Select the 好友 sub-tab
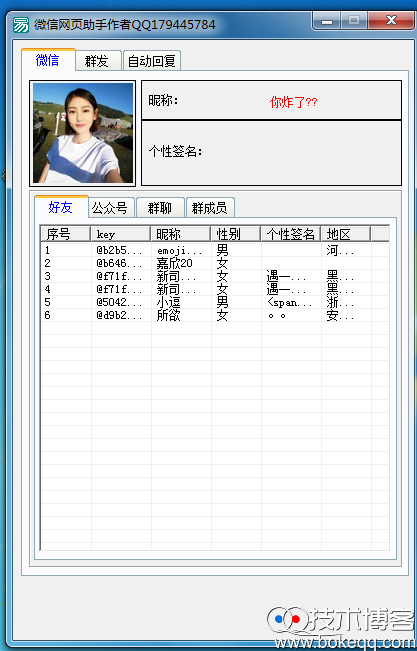 pyautogui.click(x=61, y=207)
